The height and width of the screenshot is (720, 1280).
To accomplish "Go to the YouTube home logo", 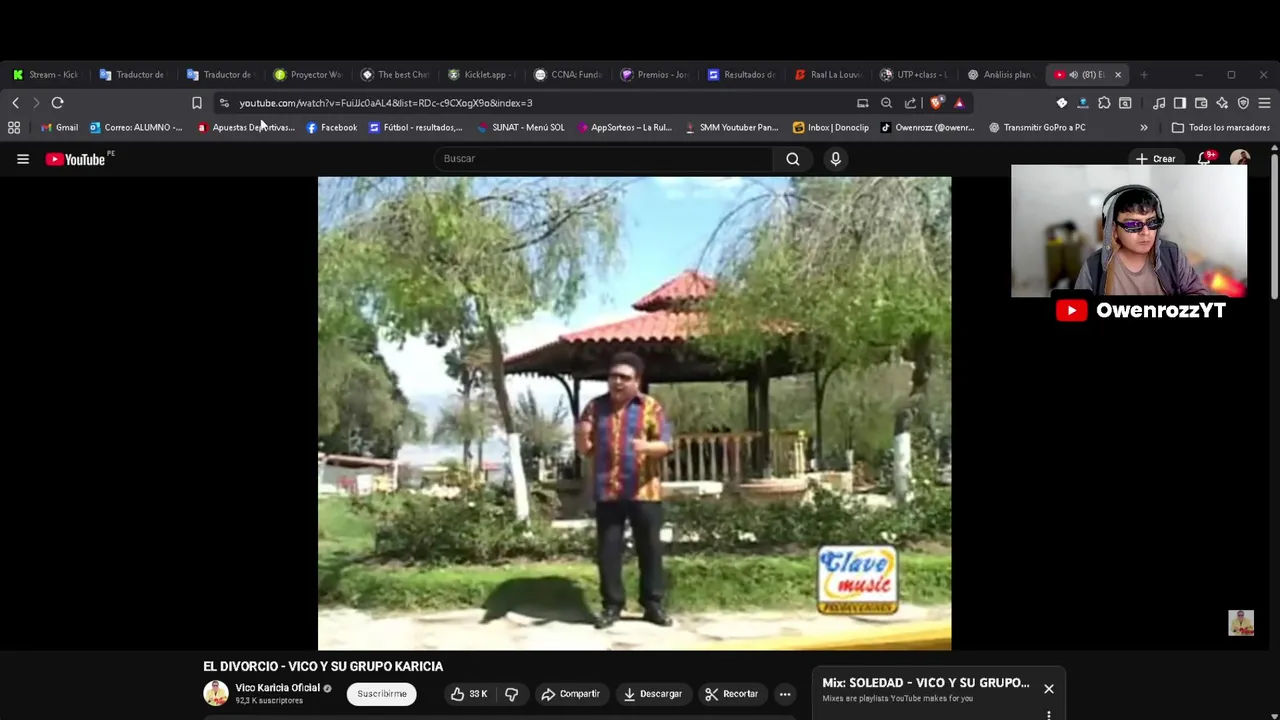I will pyautogui.click(x=76, y=159).
